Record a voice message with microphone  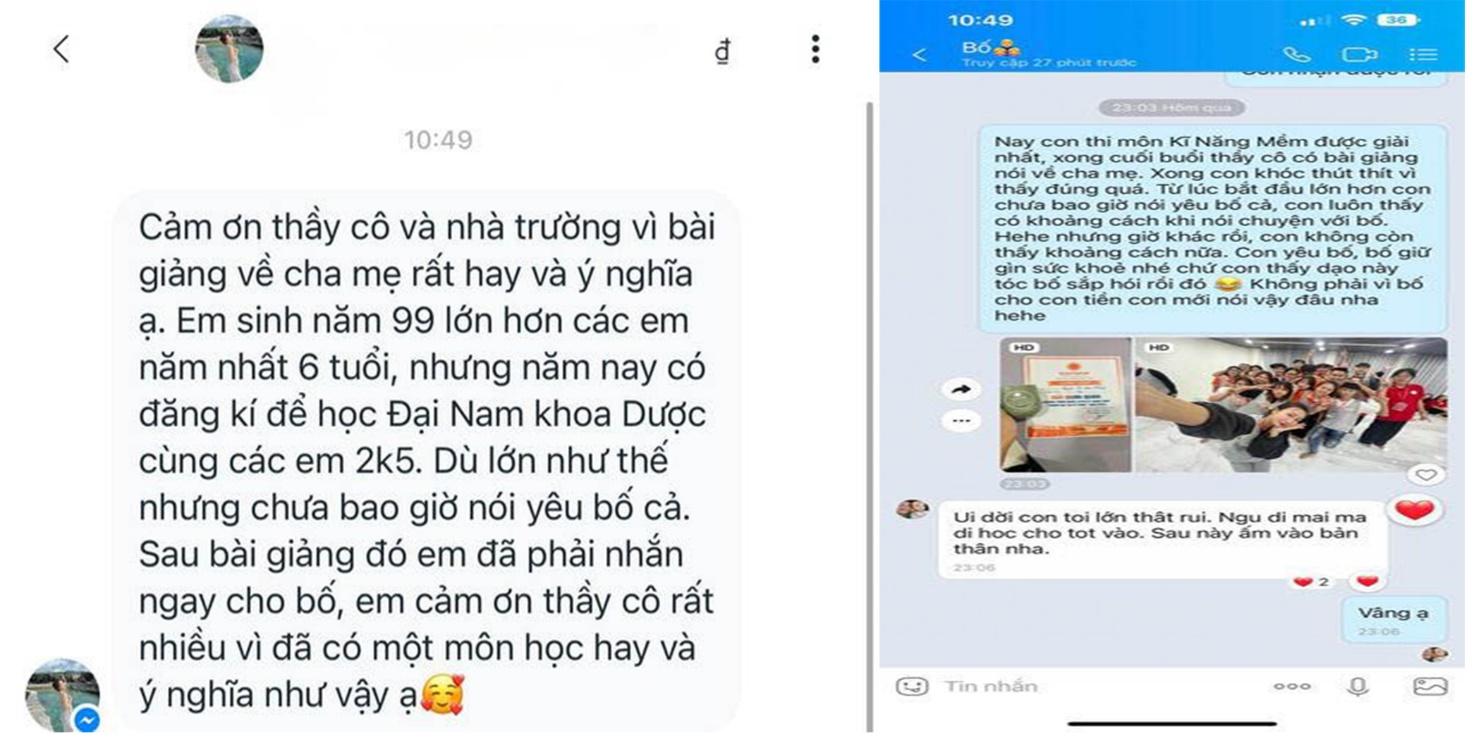(1357, 687)
